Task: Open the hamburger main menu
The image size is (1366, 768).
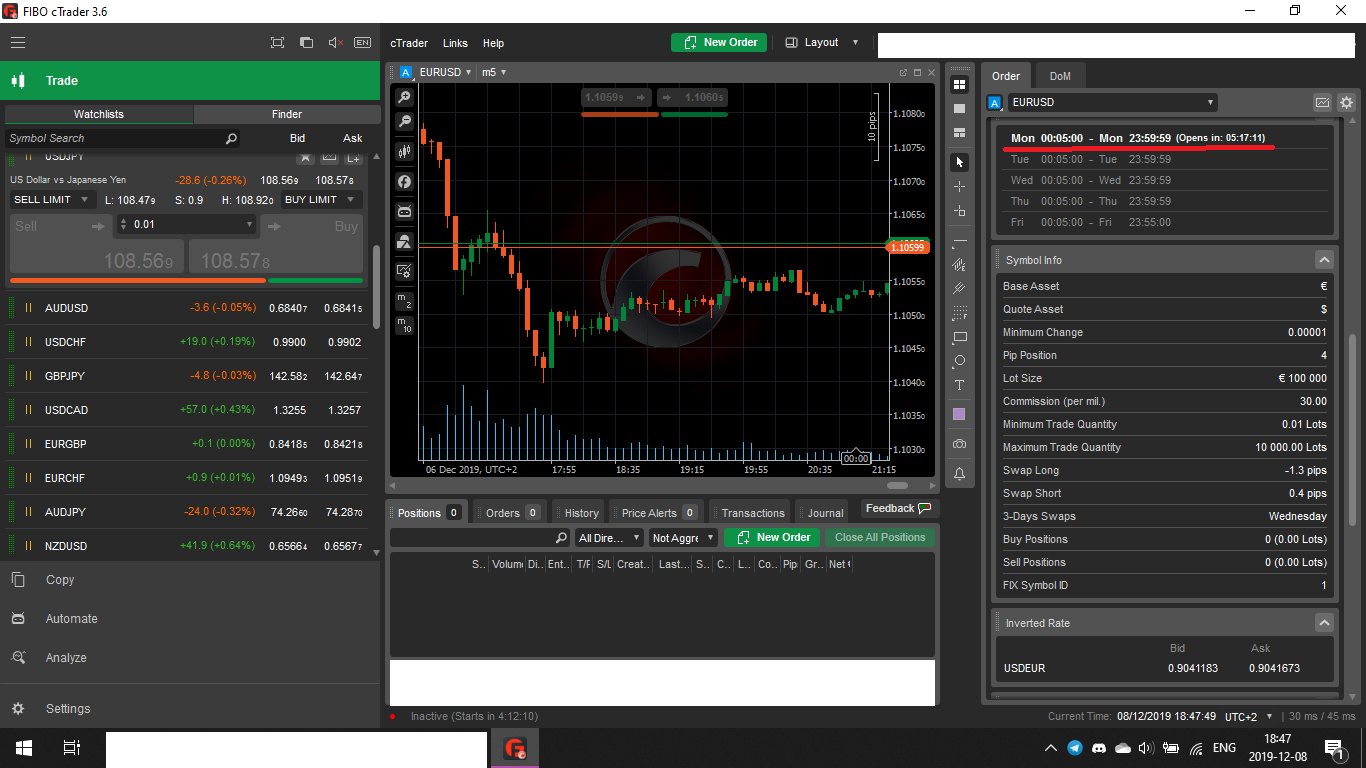Action: pos(18,43)
